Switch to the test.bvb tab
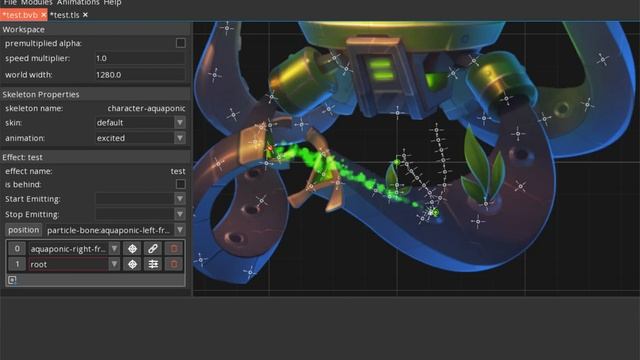Screen dimensions: 640x360 pyautogui.click(x=20, y=15)
